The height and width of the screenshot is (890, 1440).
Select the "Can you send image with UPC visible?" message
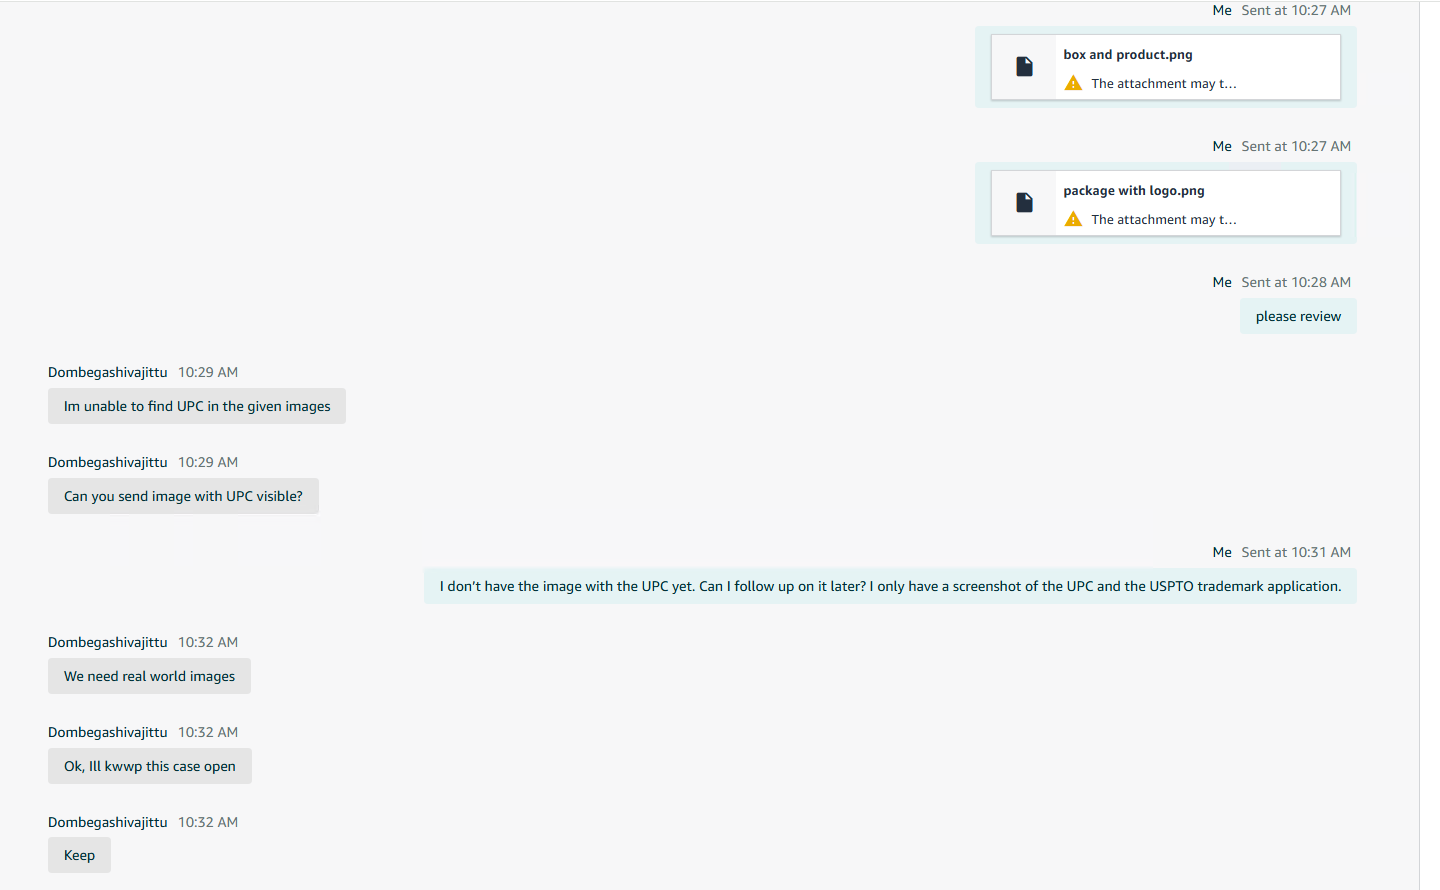(x=183, y=497)
